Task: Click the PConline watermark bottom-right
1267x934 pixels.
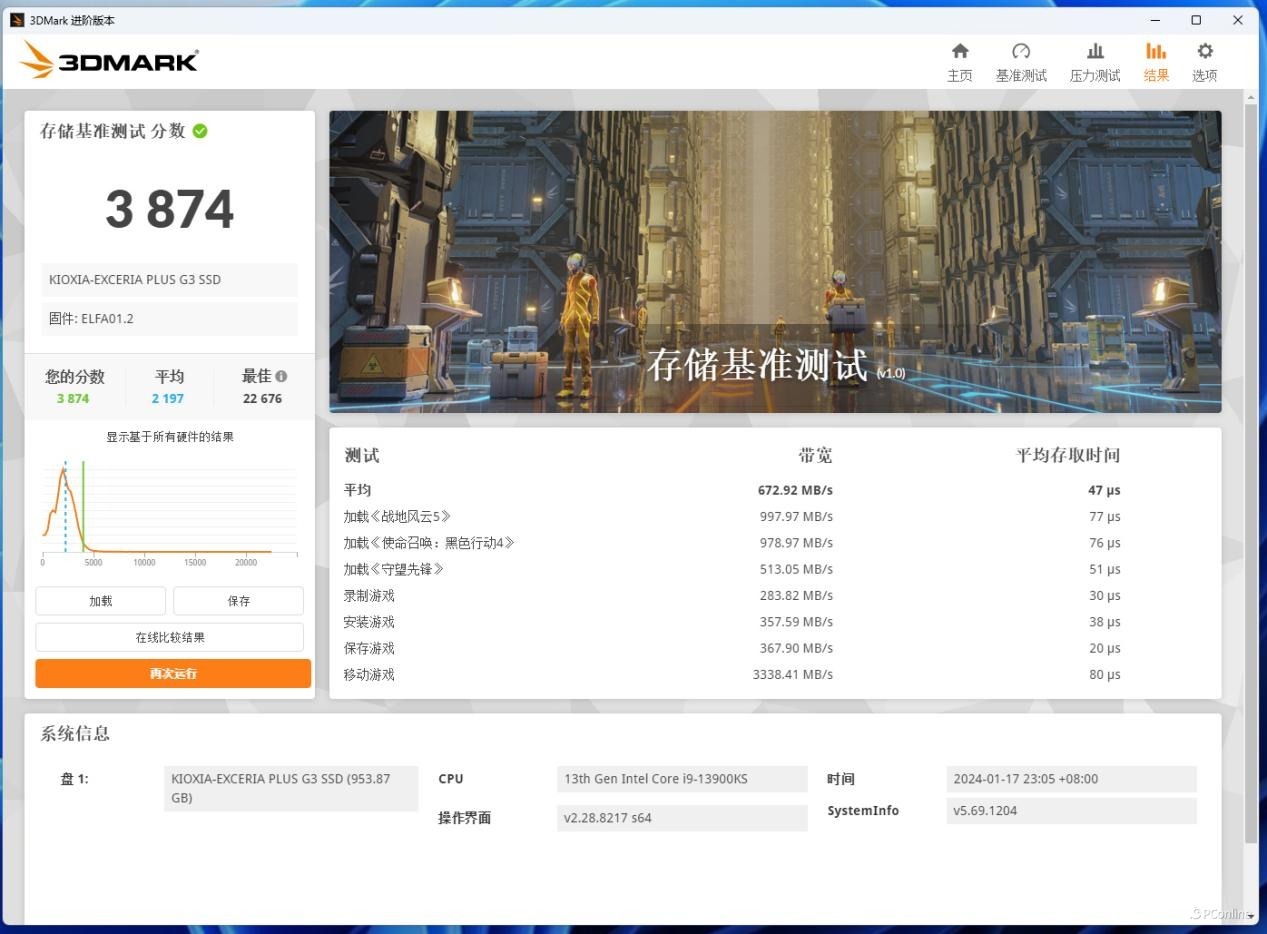Action: tap(1222, 913)
